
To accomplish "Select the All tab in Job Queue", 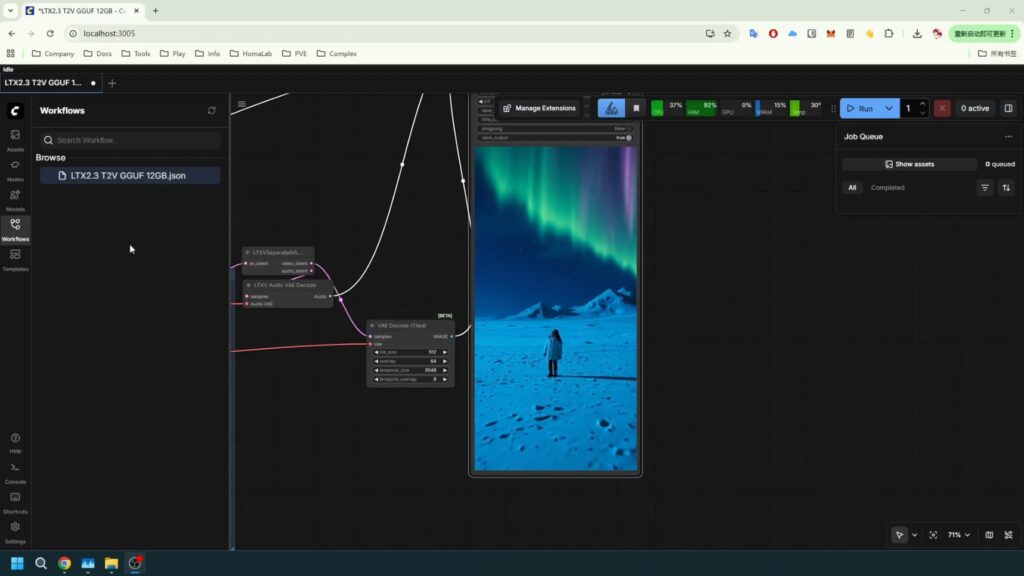I will pyautogui.click(x=852, y=187).
